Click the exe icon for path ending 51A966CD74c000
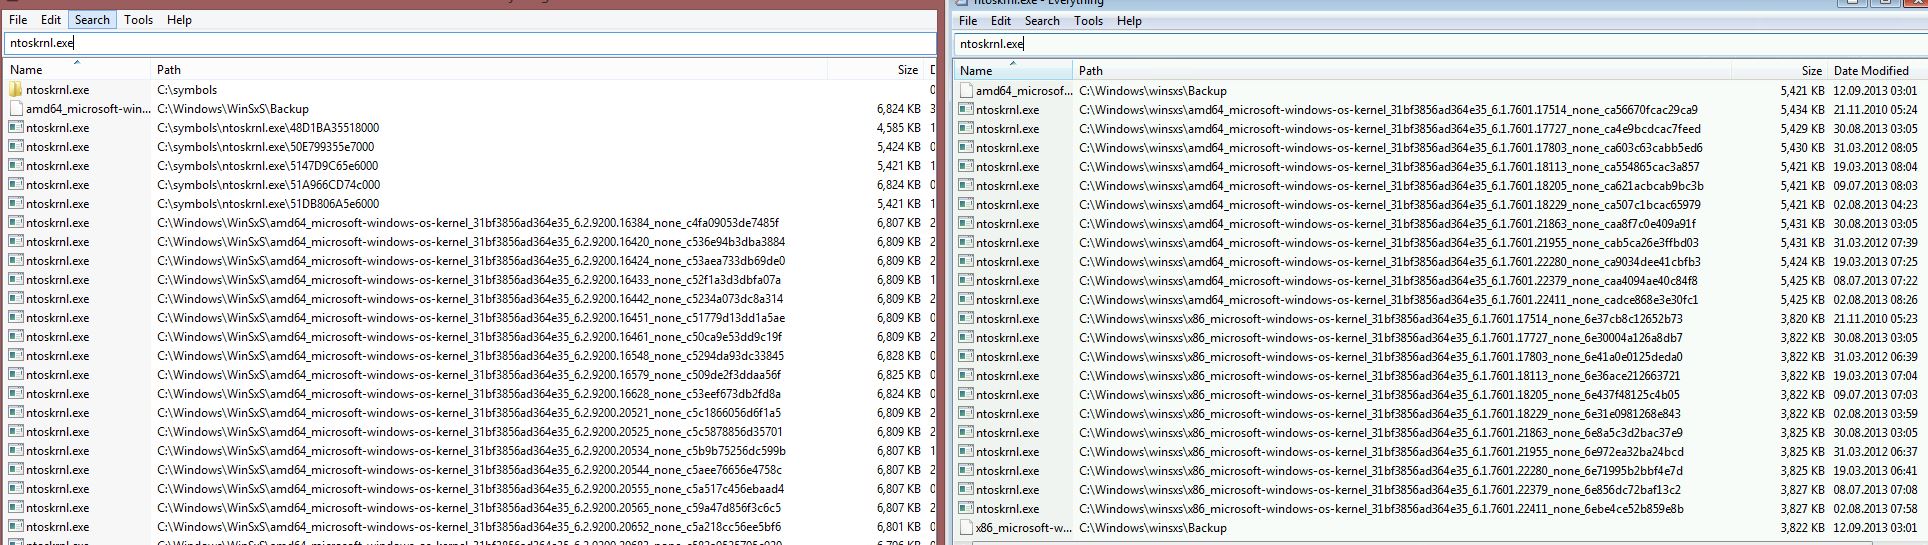The height and width of the screenshot is (545, 1928). tap(16, 185)
